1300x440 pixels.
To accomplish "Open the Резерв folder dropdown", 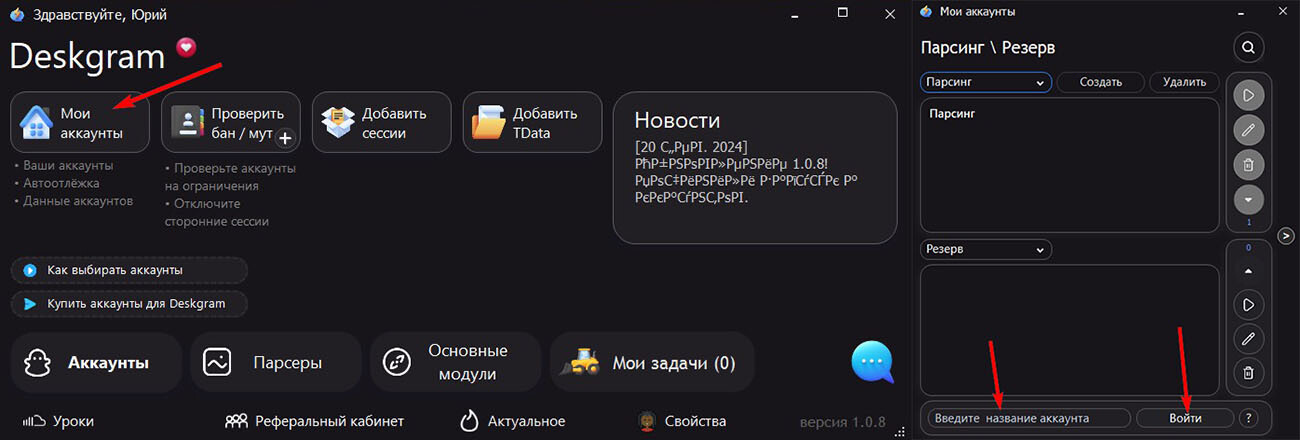I will point(985,249).
